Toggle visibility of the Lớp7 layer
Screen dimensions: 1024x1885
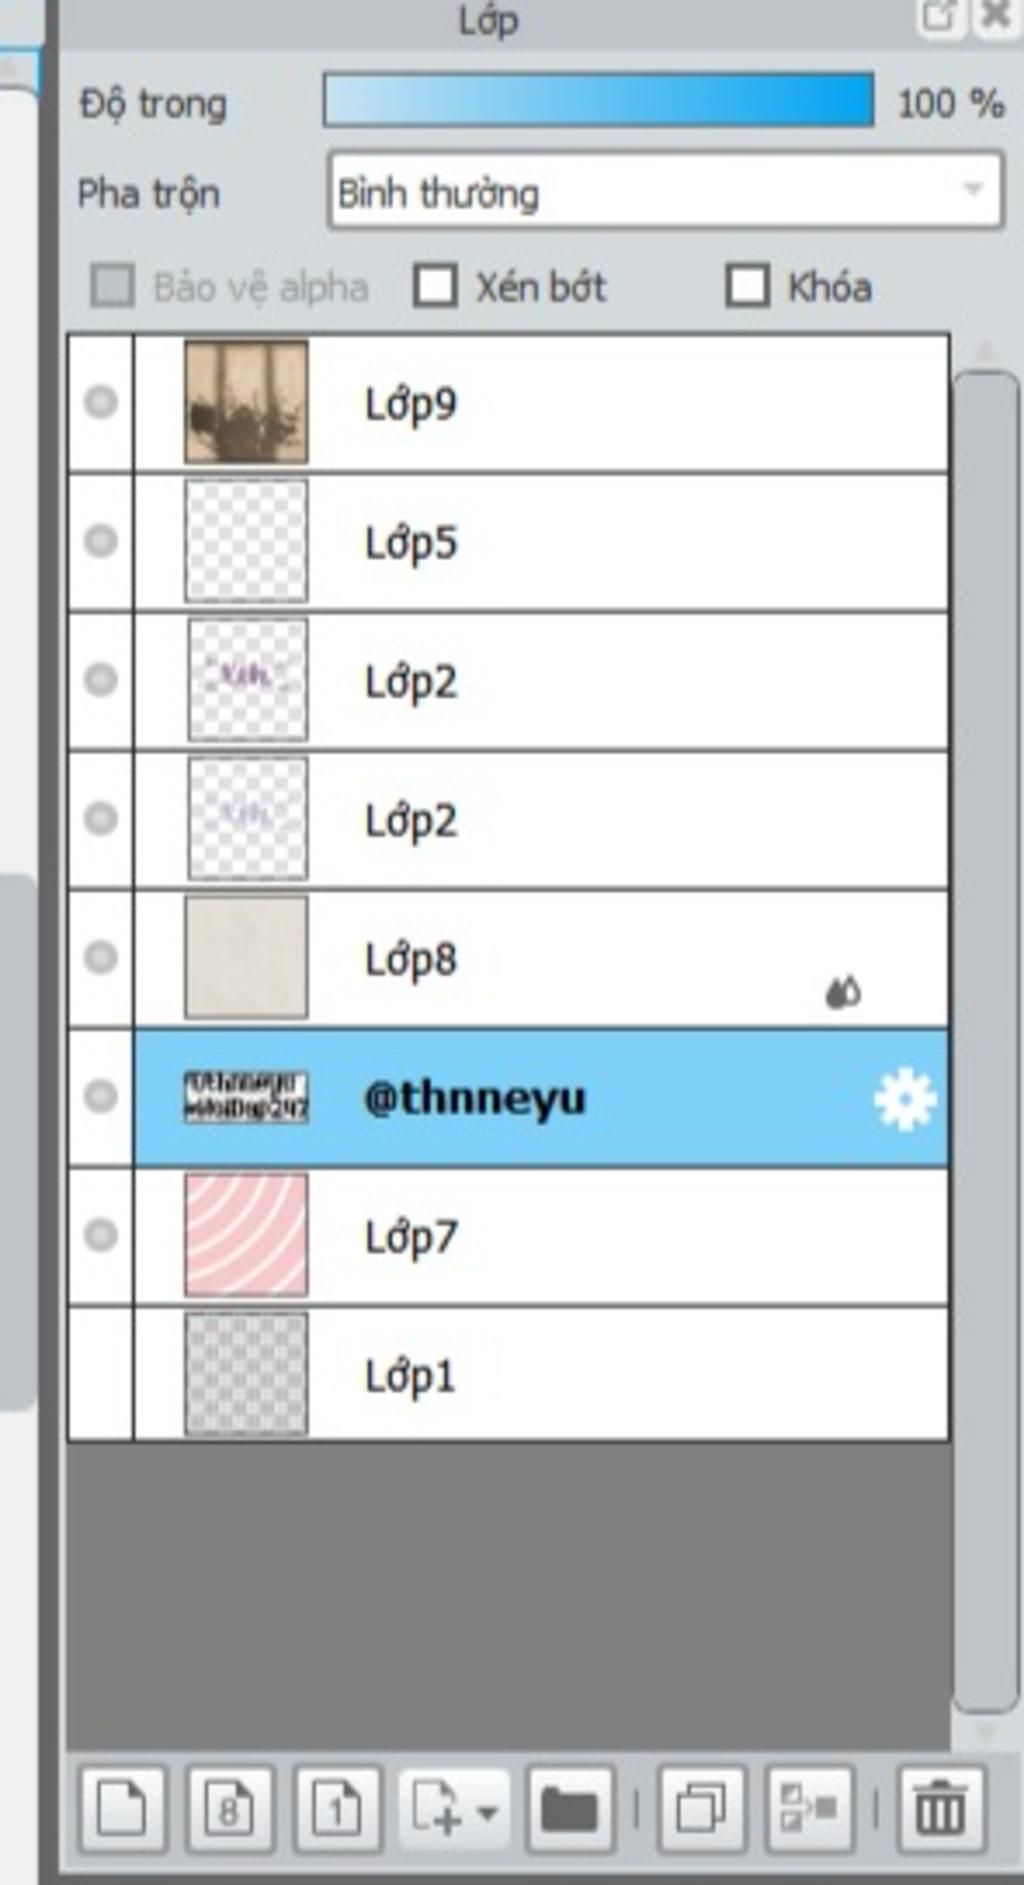pyautogui.click(x=100, y=1235)
